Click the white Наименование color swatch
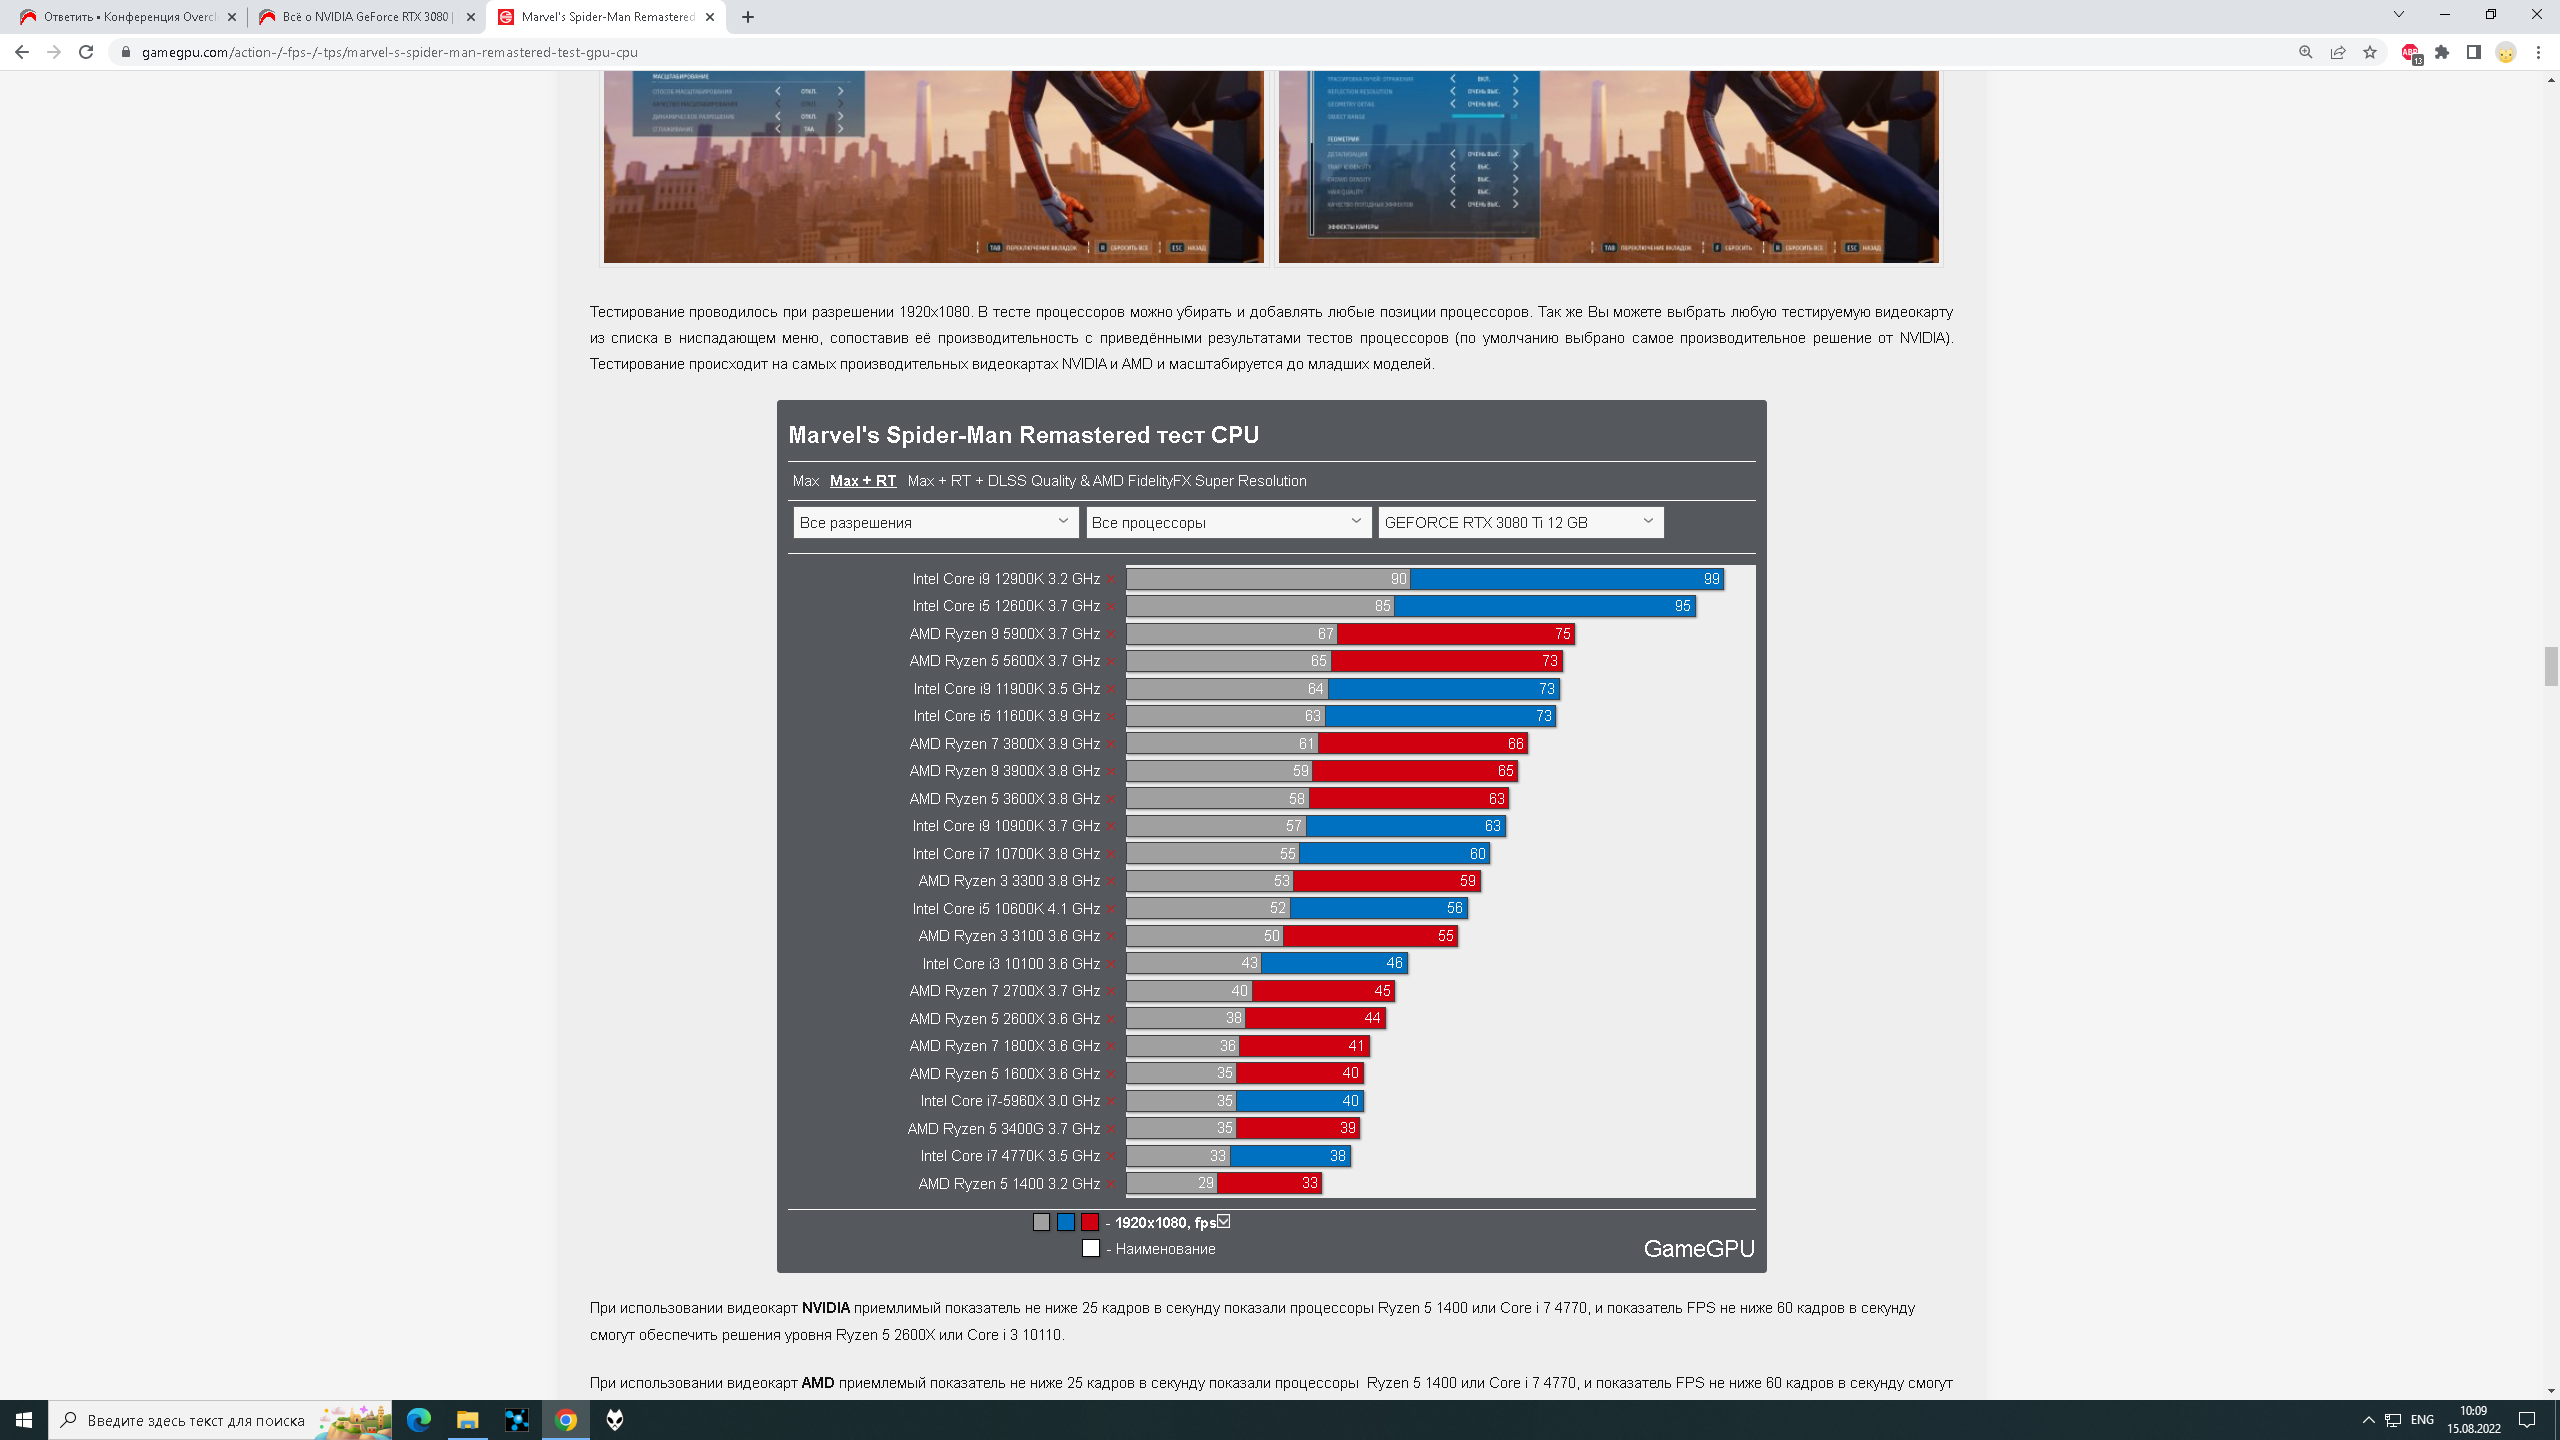This screenshot has width=2560, height=1440. 1091,1248
